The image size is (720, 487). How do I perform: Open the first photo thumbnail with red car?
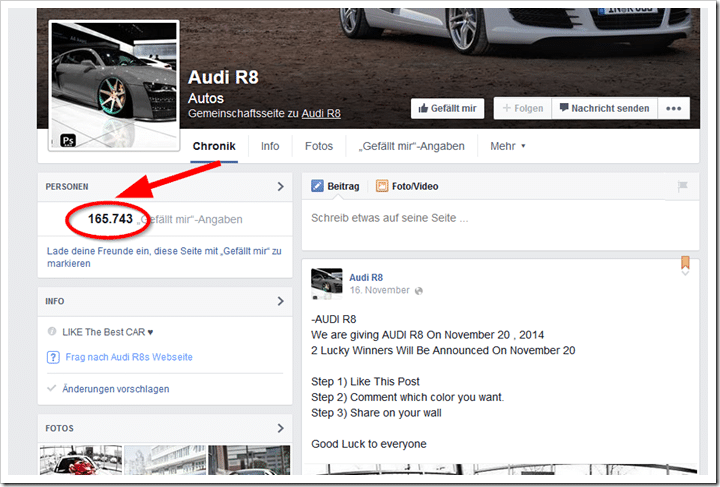(x=81, y=459)
